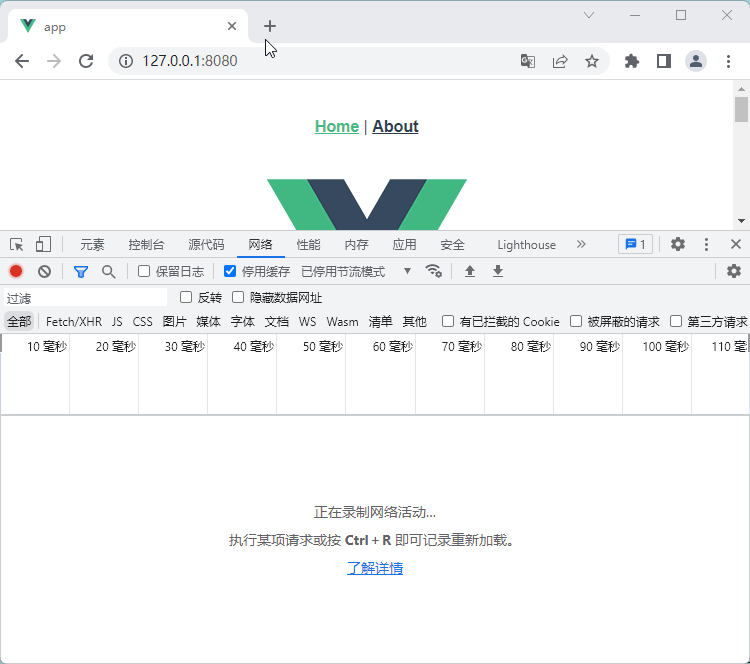The width and height of the screenshot is (750, 664).
Task: Click the browser forward arrow
Action: (x=54, y=61)
